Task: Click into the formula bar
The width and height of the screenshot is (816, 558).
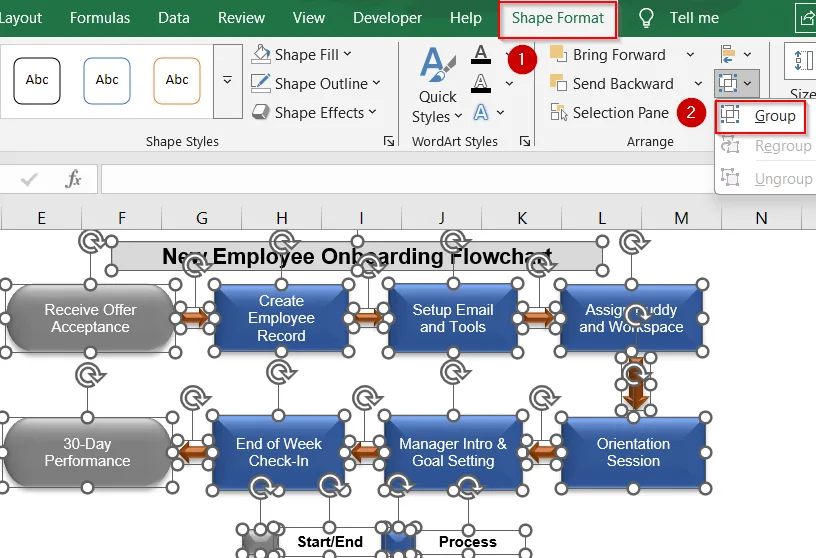Action: click(407, 179)
